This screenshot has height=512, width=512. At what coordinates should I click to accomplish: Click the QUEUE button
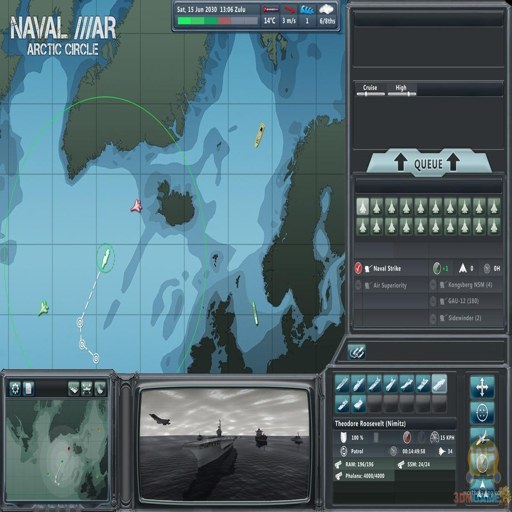pyautogui.click(x=428, y=163)
